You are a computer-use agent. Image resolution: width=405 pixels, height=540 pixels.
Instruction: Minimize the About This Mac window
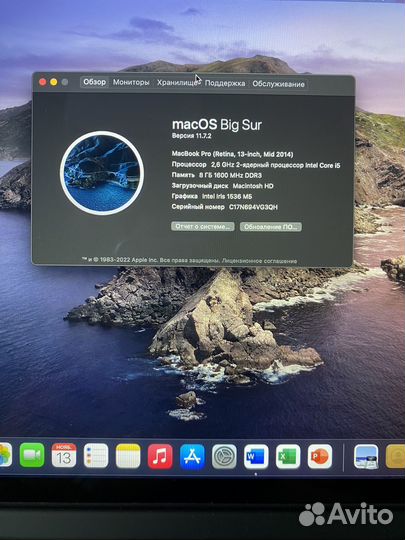pyautogui.click(x=54, y=82)
